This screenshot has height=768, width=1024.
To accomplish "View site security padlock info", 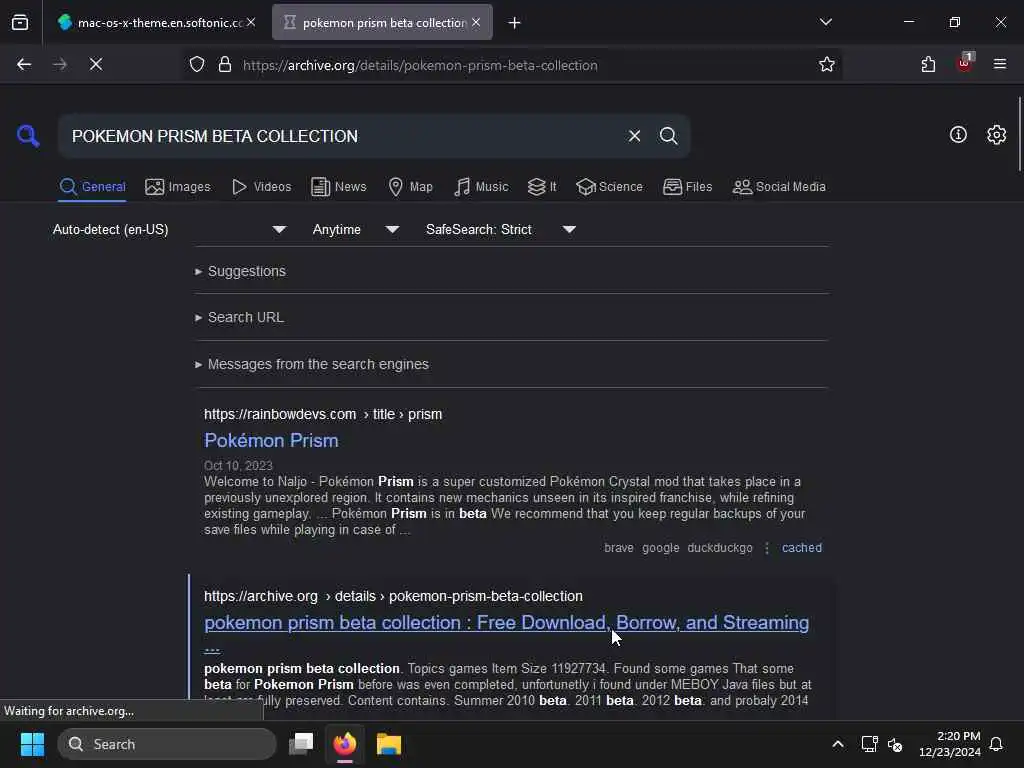I will point(225,65).
